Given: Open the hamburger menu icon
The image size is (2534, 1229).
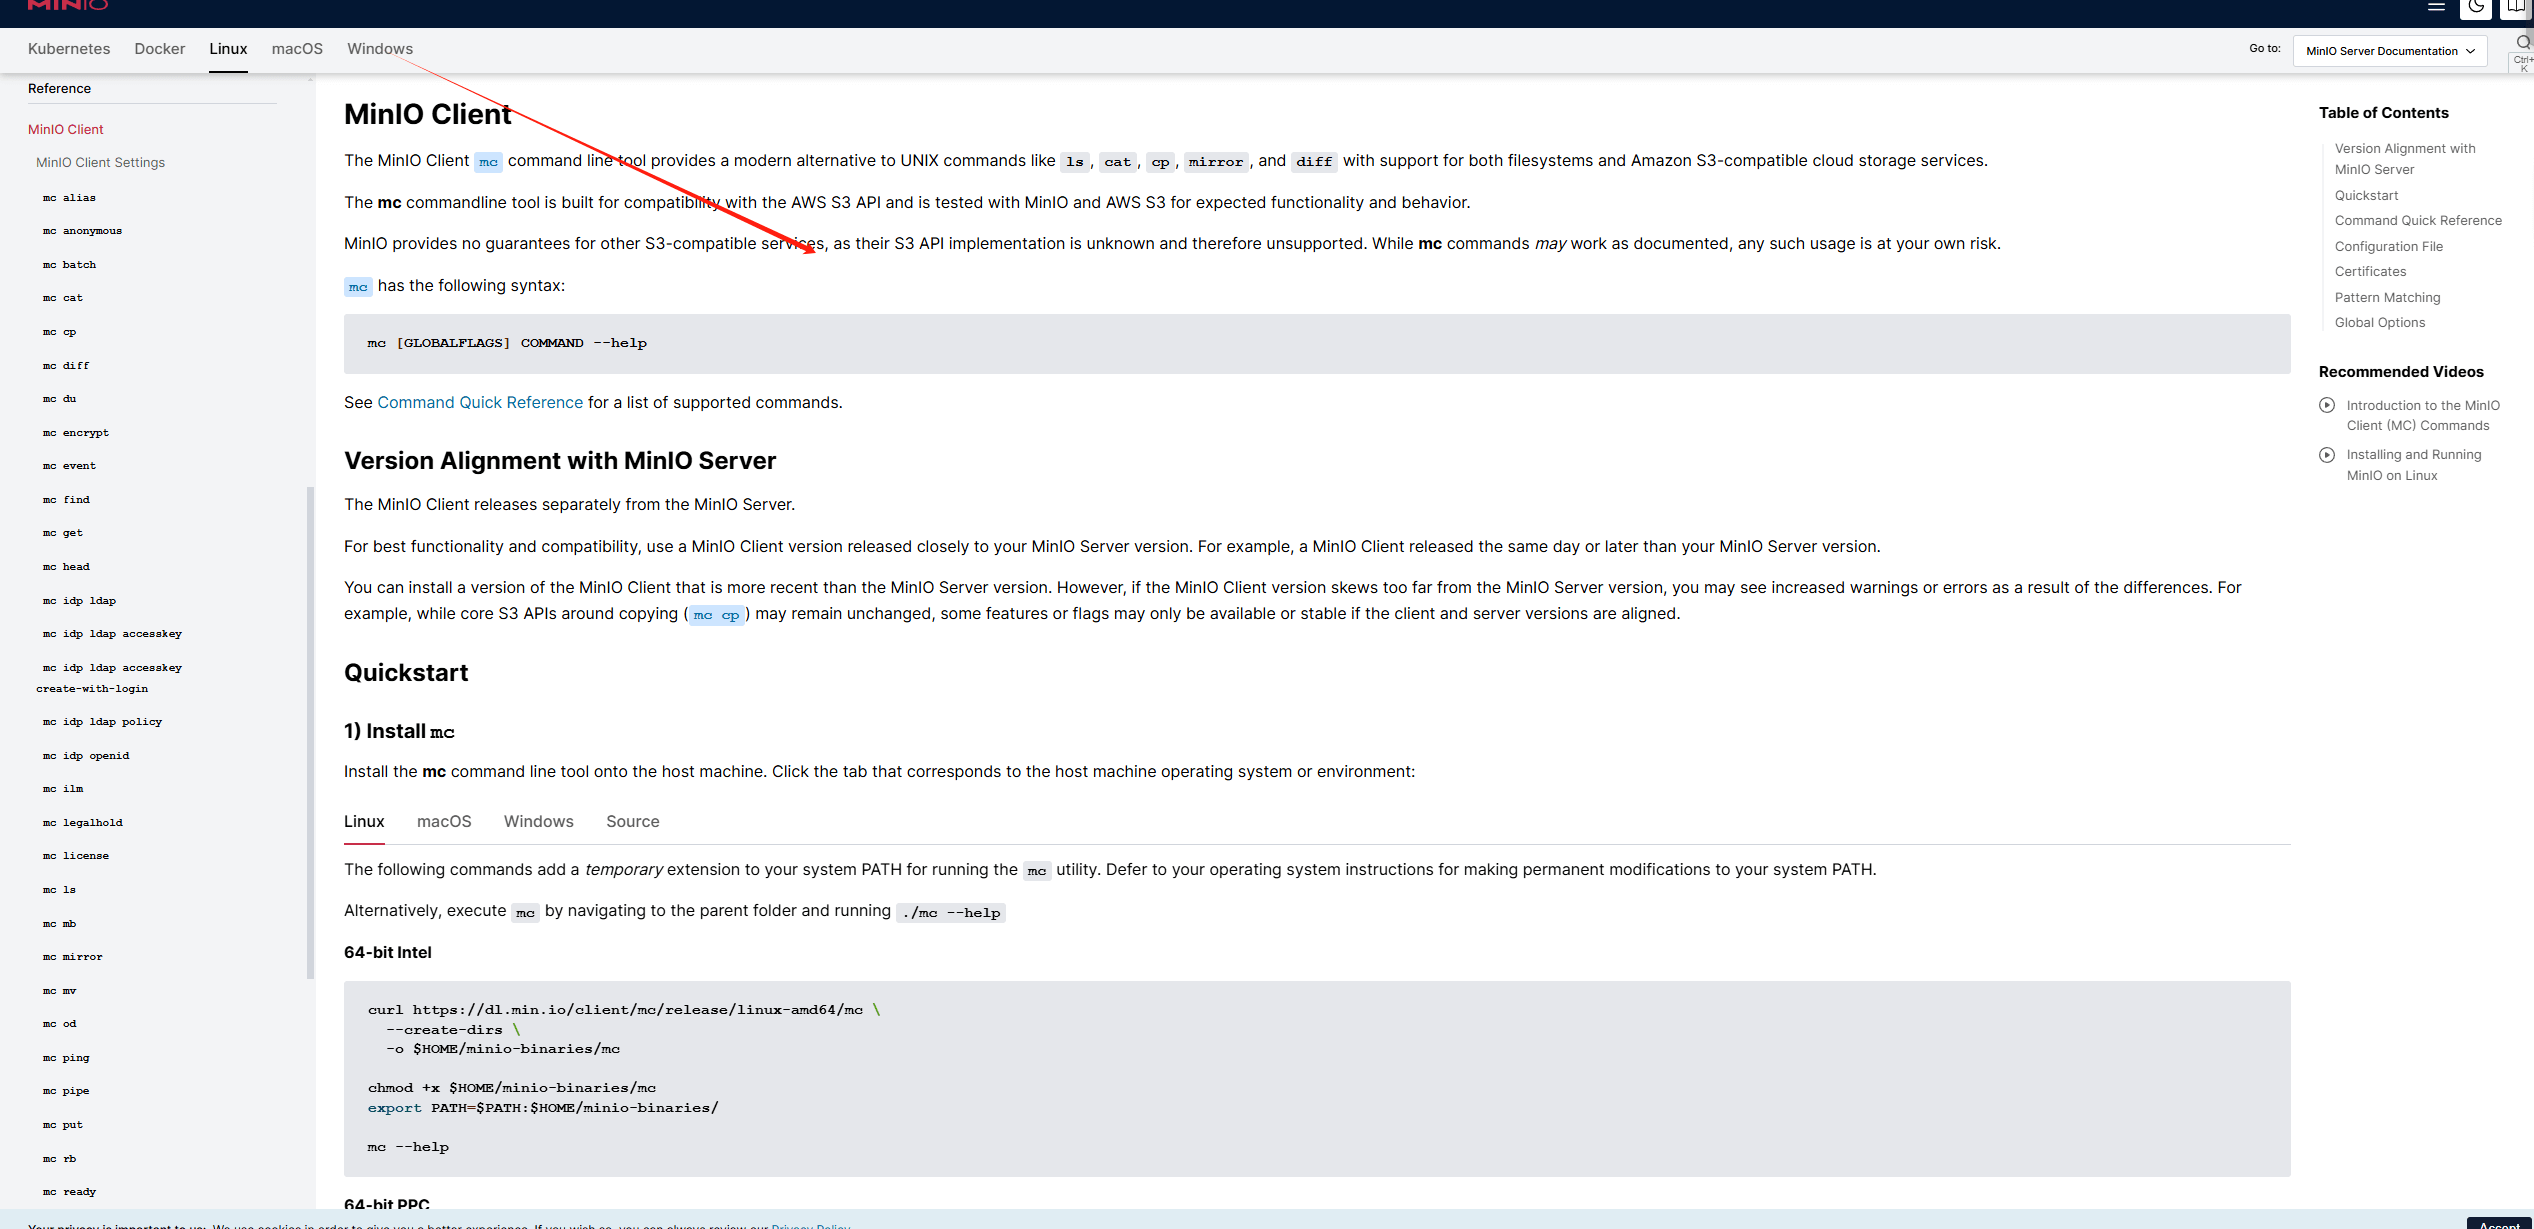Looking at the screenshot, I should (2436, 6).
